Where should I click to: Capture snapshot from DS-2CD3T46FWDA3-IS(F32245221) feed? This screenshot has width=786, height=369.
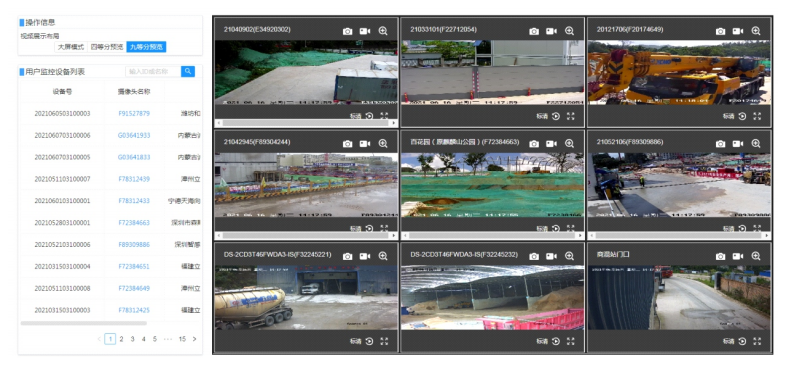347,256
